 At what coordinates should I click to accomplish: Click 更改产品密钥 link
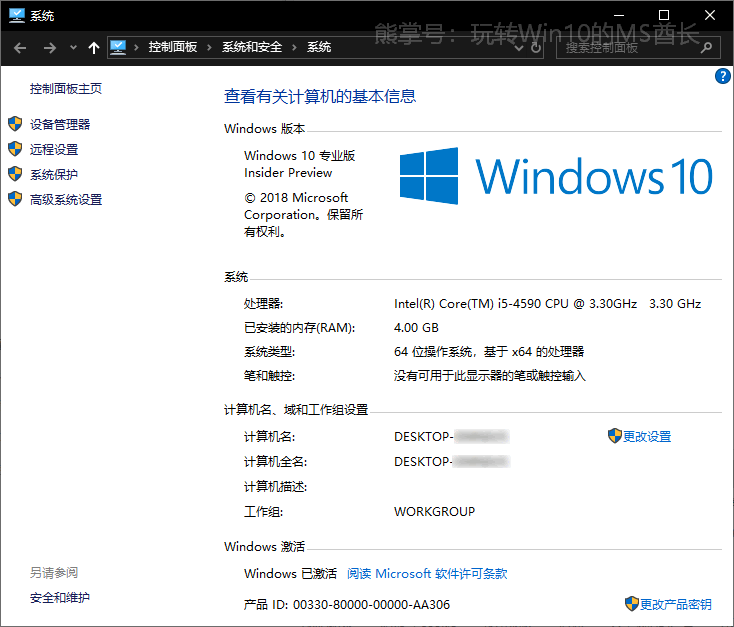click(x=675, y=605)
